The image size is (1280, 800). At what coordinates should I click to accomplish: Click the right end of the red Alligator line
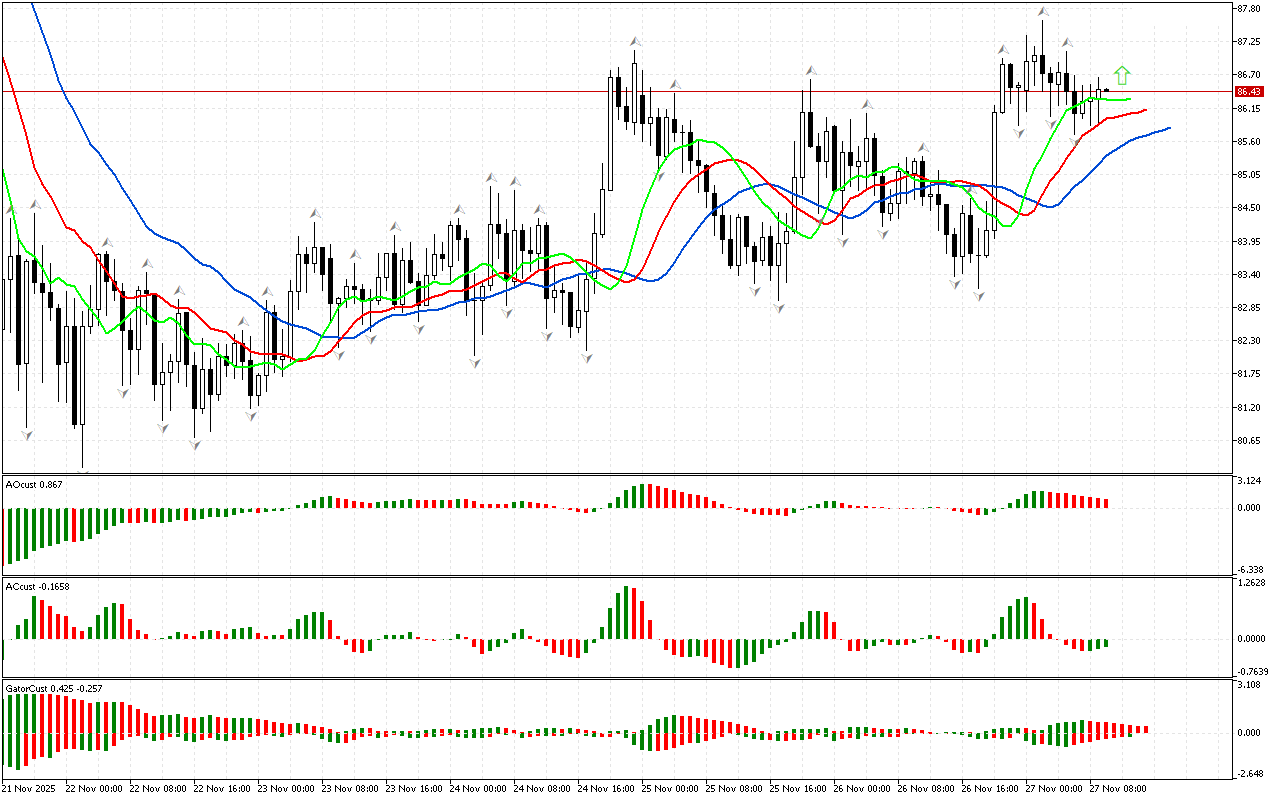tap(1144, 110)
